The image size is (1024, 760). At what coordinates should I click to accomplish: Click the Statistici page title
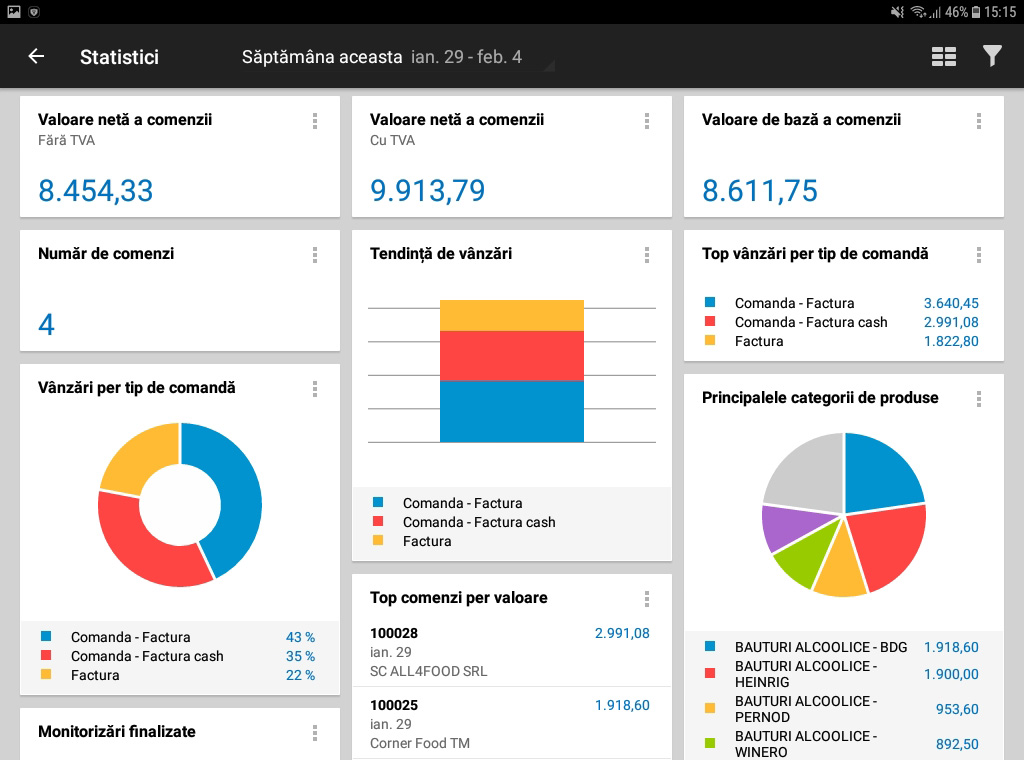[120, 57]
